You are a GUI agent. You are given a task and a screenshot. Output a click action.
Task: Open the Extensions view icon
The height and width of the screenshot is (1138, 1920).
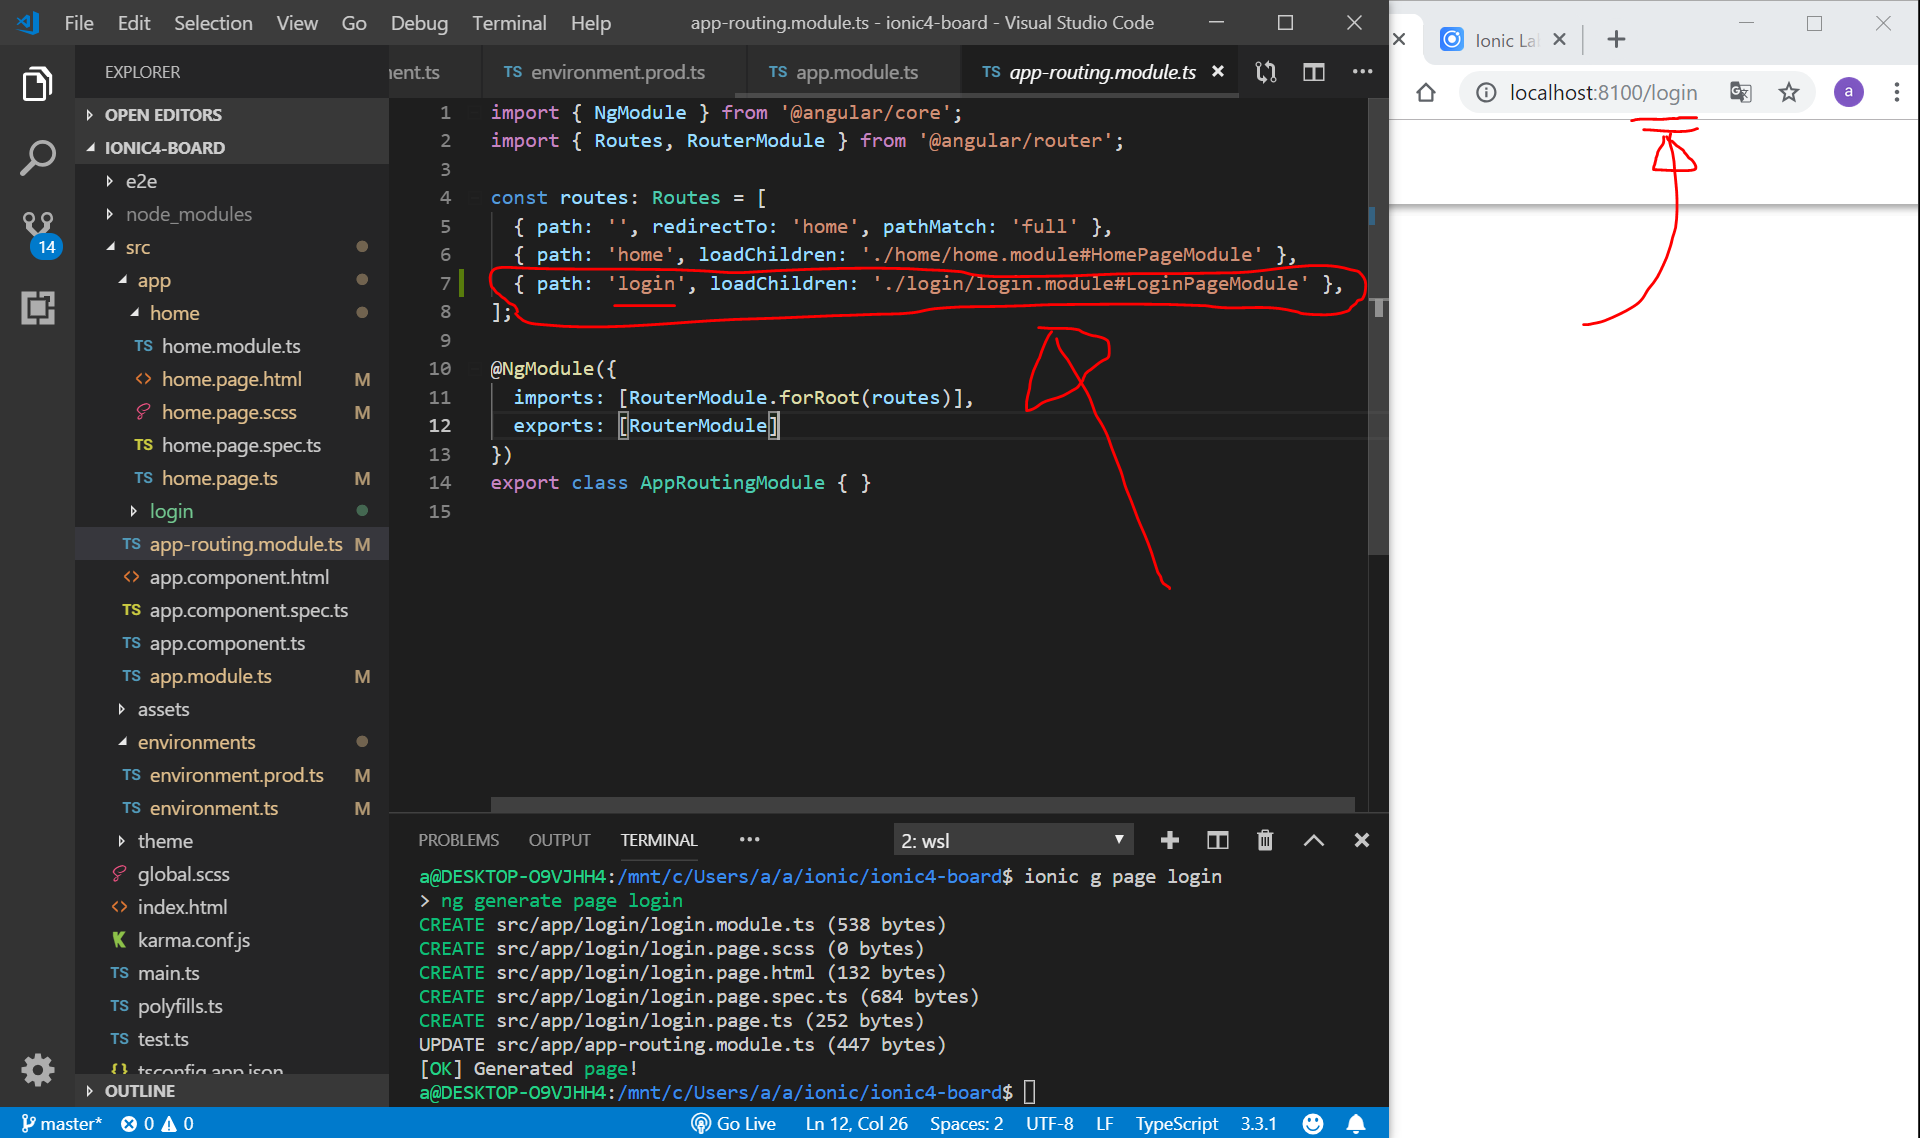(x=38, y=308)
